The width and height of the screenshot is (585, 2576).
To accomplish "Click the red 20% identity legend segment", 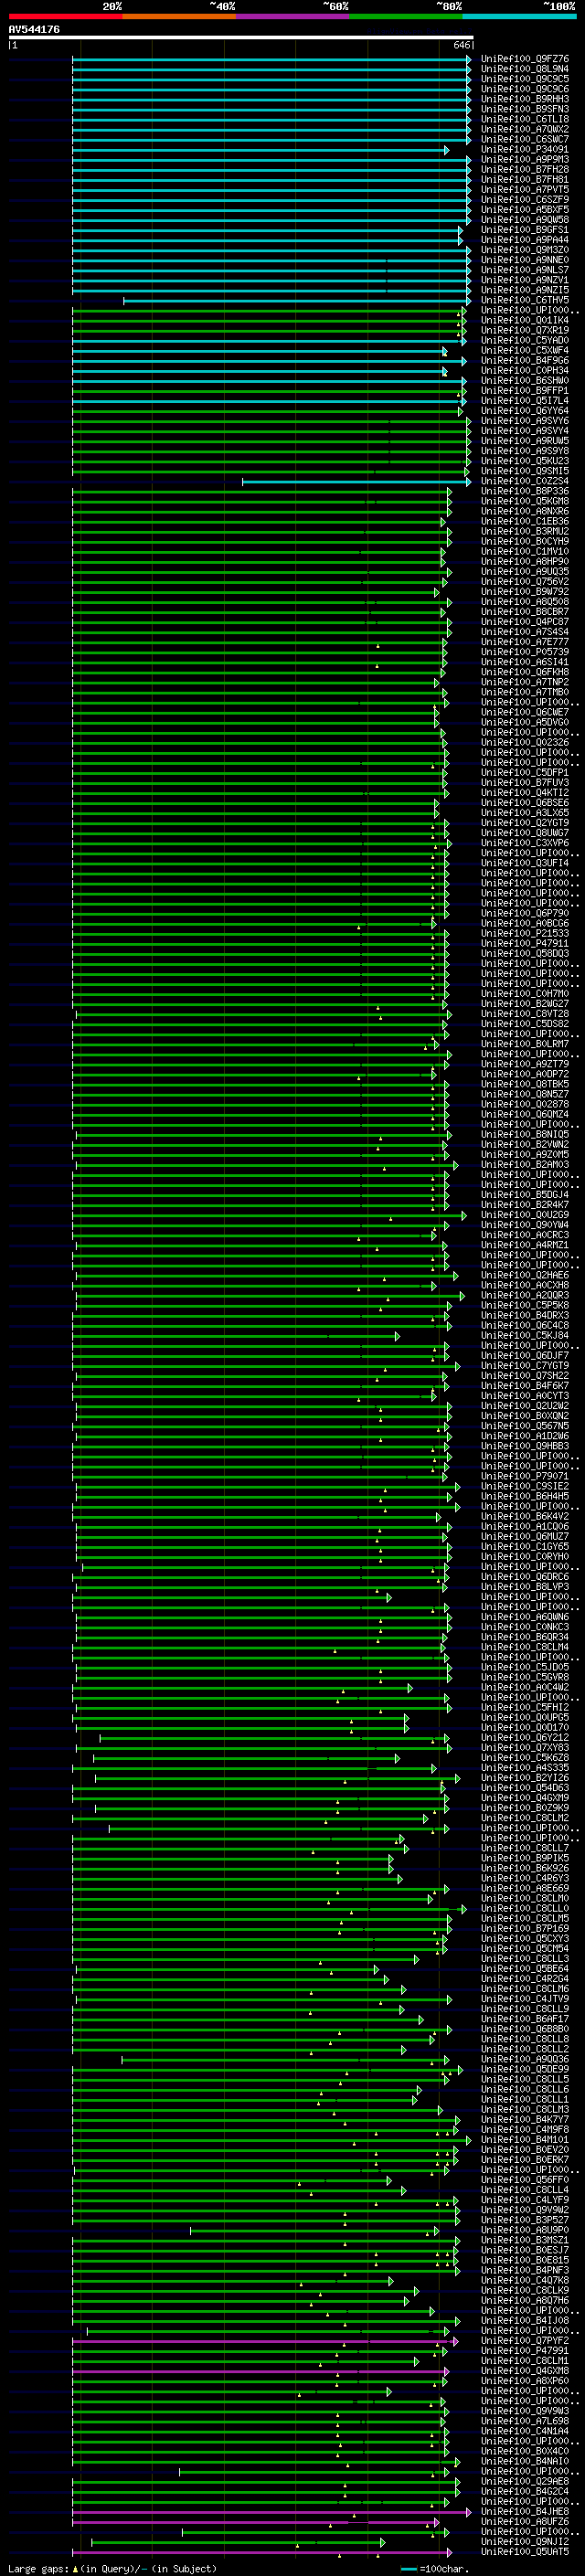I will pos(66,16).
